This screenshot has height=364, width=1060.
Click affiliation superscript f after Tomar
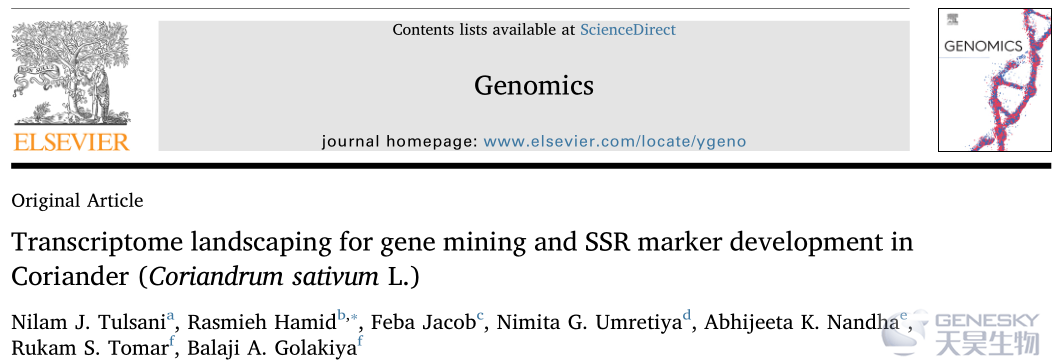tap(172, 342)
